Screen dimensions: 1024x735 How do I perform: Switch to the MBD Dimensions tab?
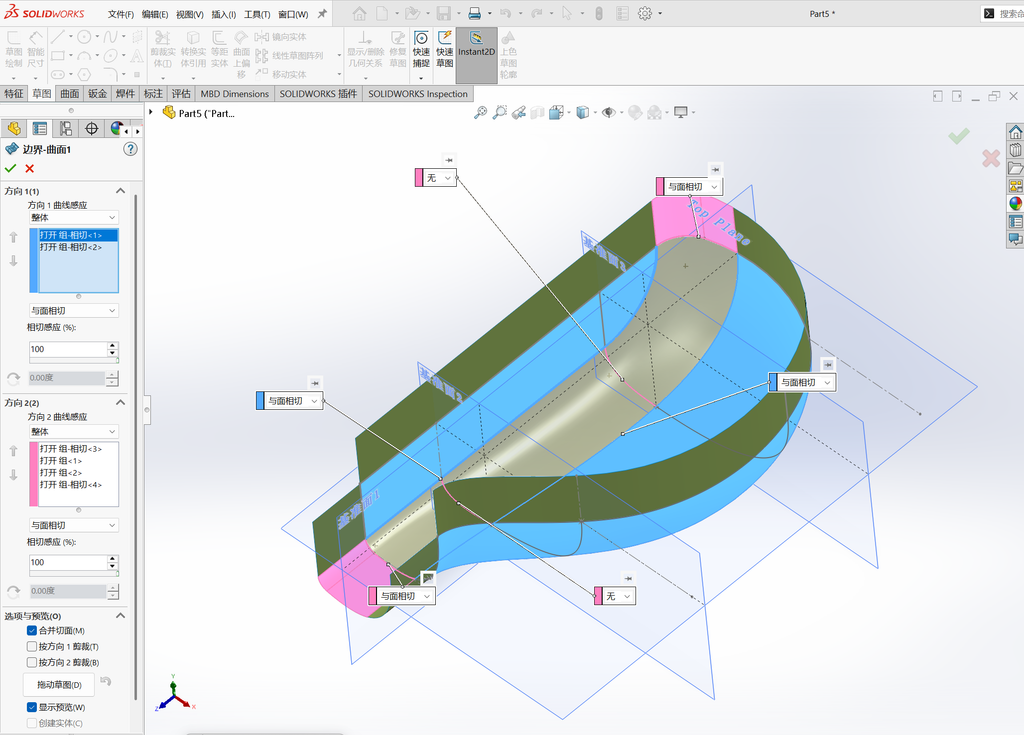234,93
